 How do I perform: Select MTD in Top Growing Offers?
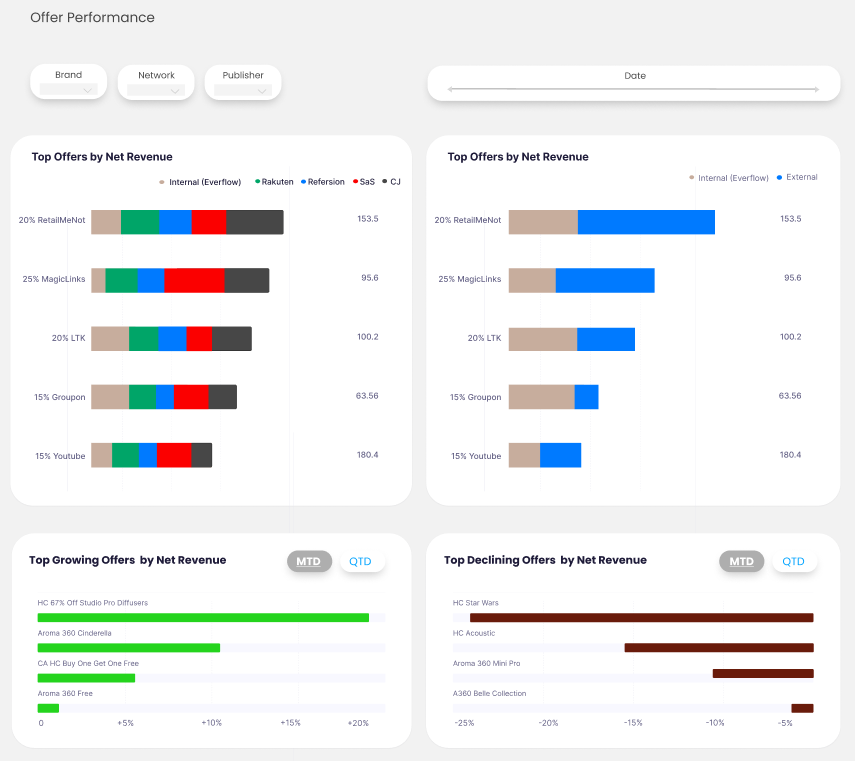309,561
